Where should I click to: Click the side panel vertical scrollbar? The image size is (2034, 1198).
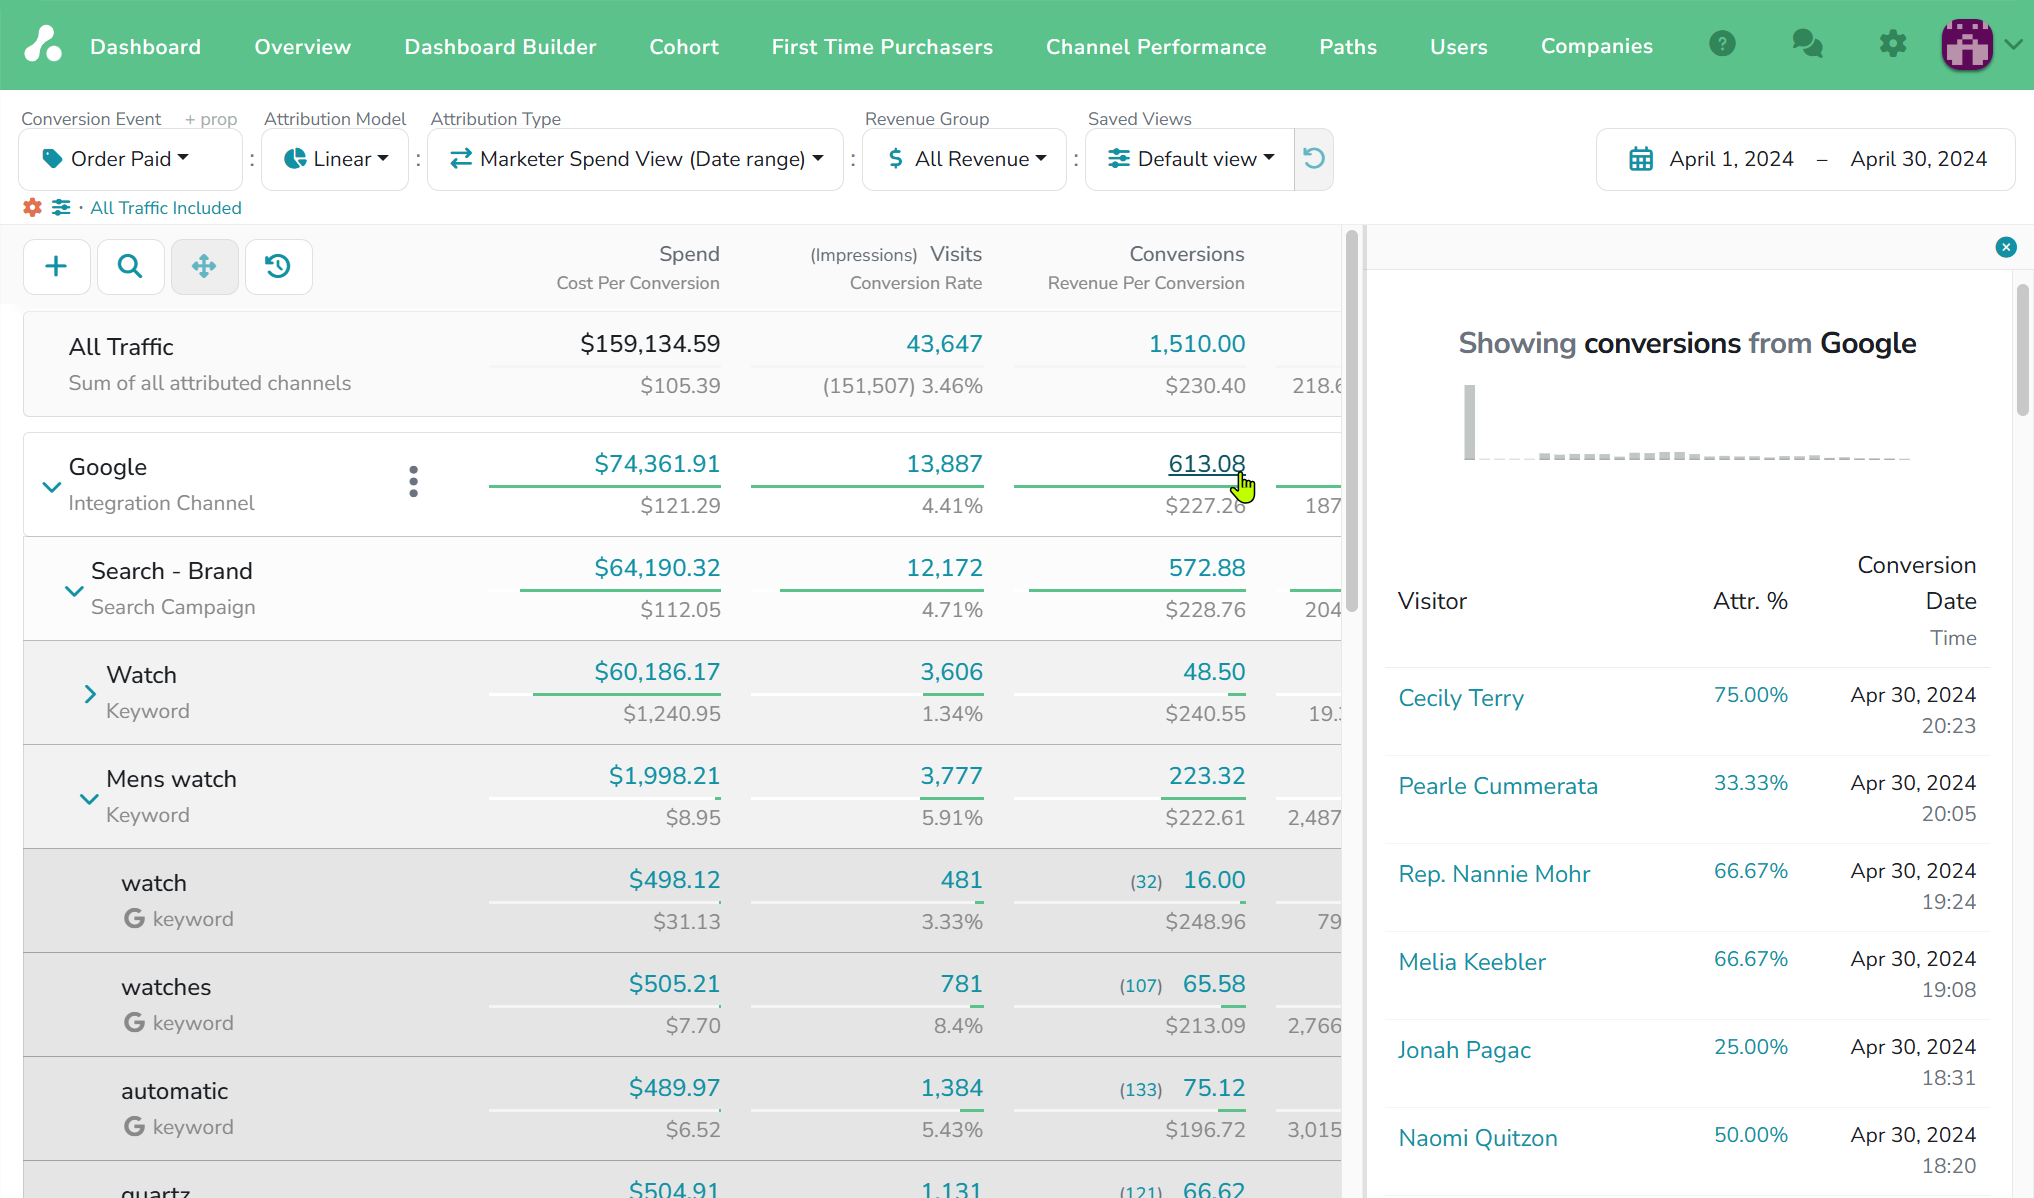(x=2023, y=350)
